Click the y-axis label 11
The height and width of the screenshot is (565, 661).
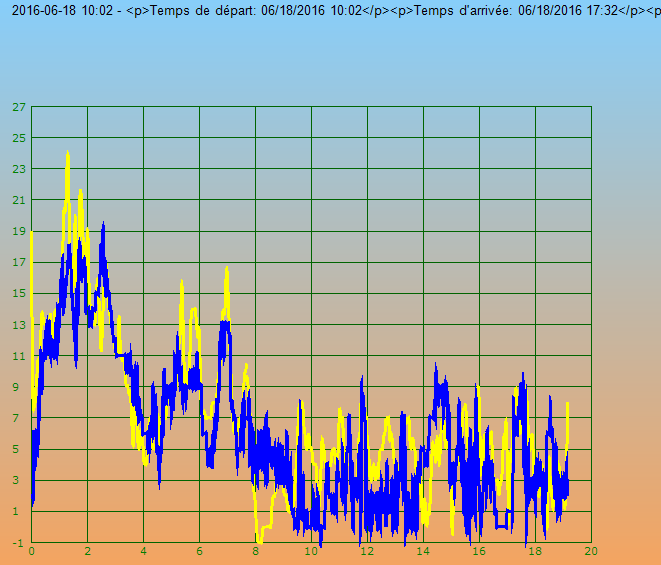19,356
